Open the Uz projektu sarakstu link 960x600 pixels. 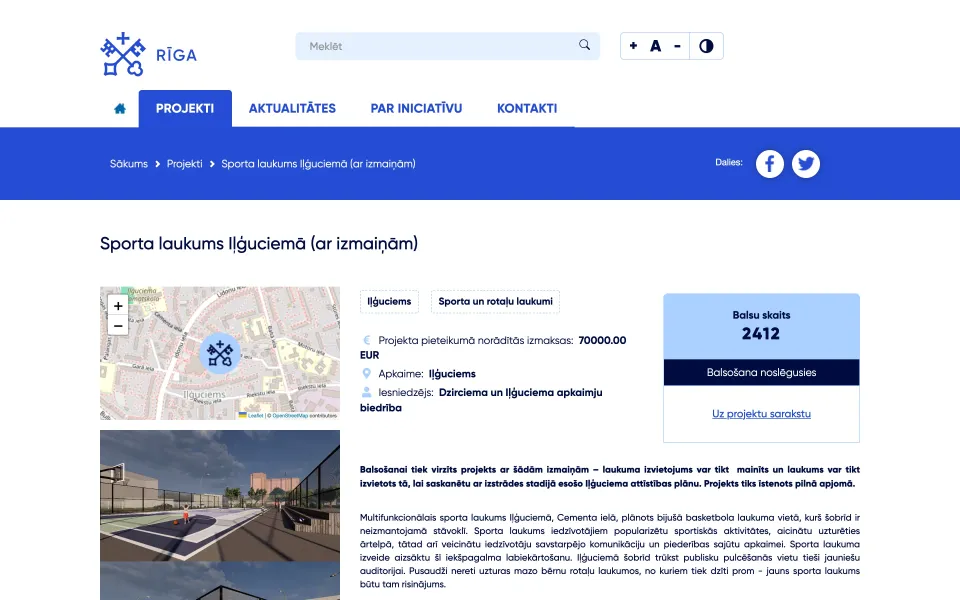(761, 414)
